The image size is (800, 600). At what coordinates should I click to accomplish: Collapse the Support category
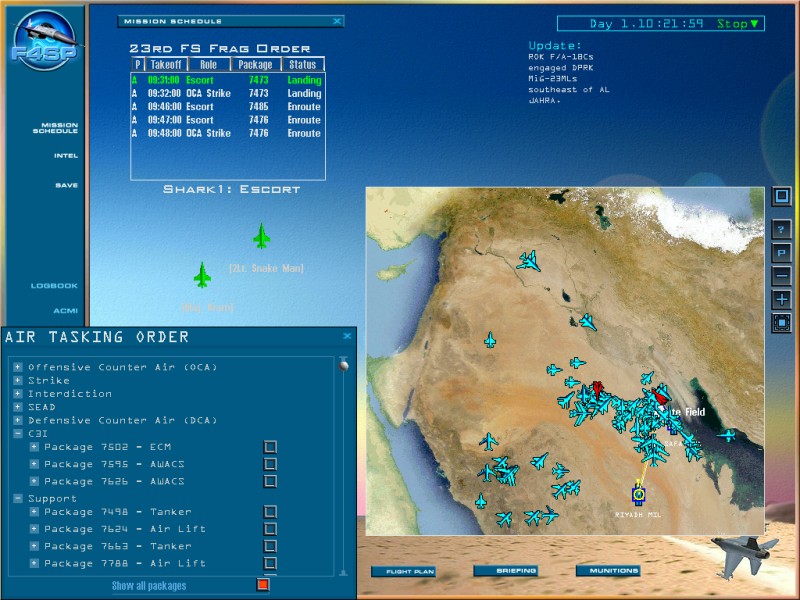point(18,498)
